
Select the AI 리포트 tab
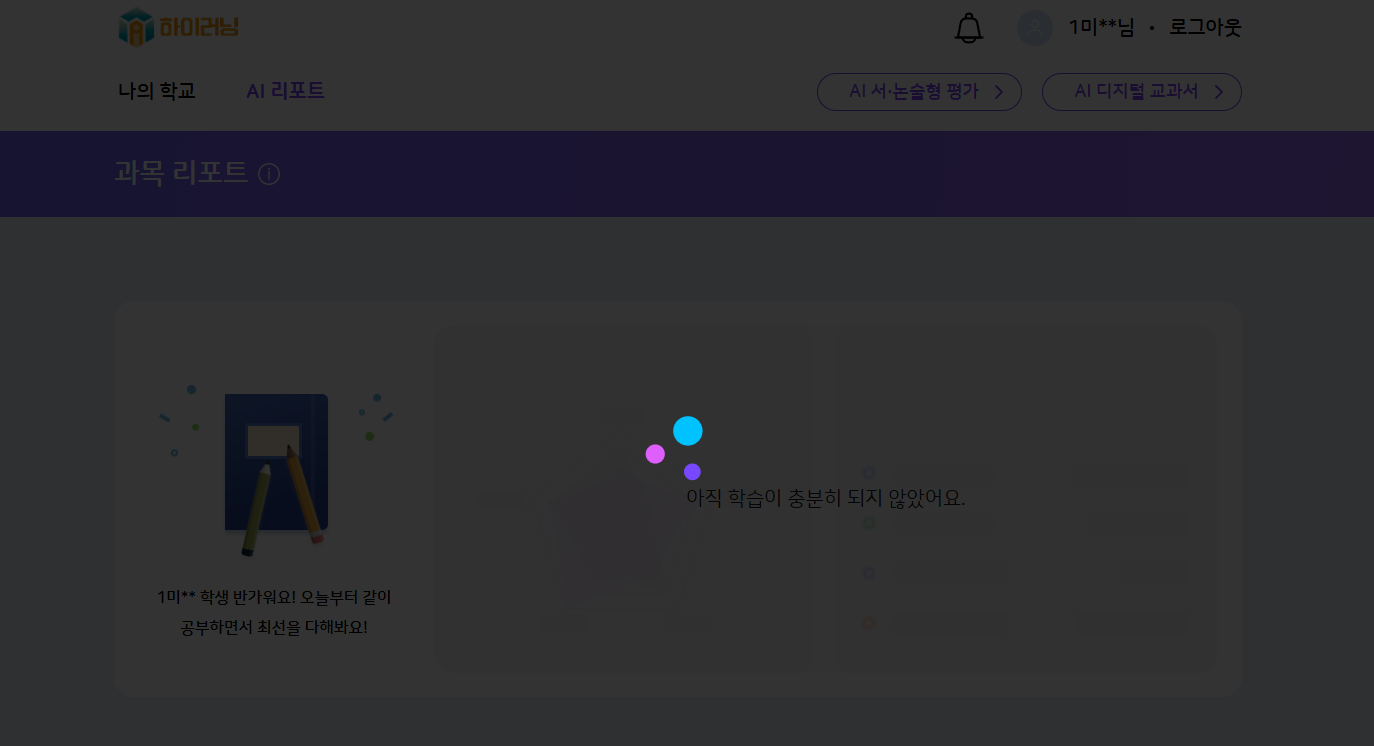285,91
